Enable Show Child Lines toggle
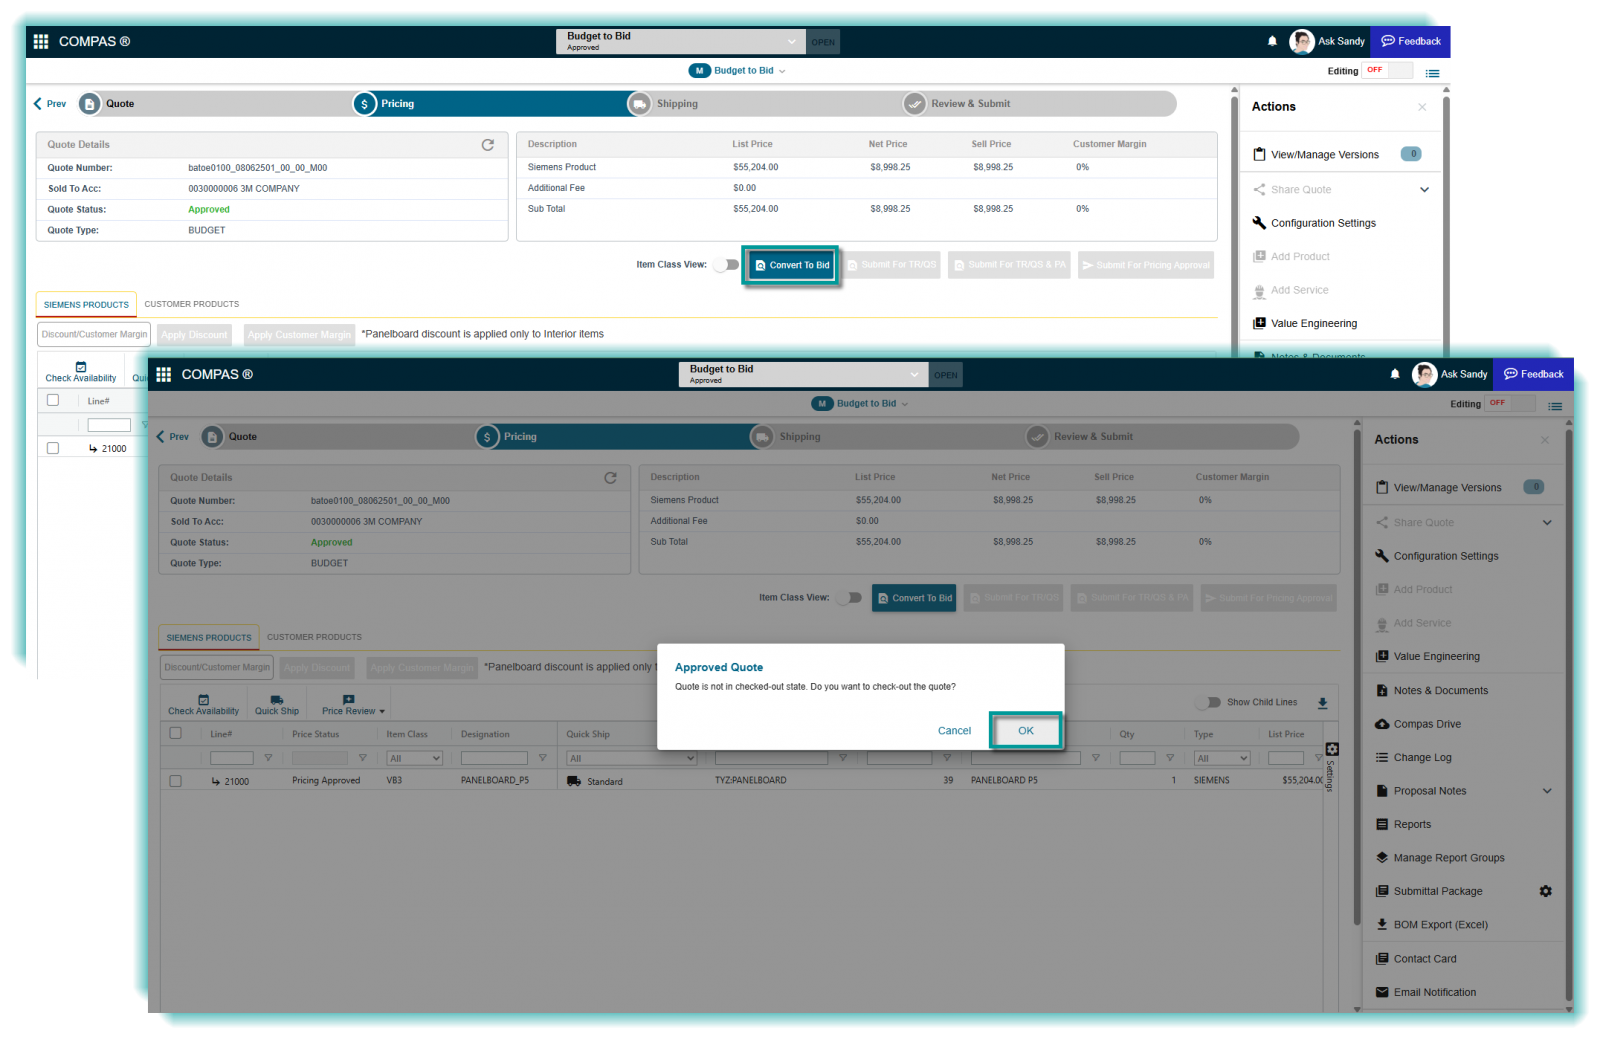The image size is (1600, 1039). 1208,702
